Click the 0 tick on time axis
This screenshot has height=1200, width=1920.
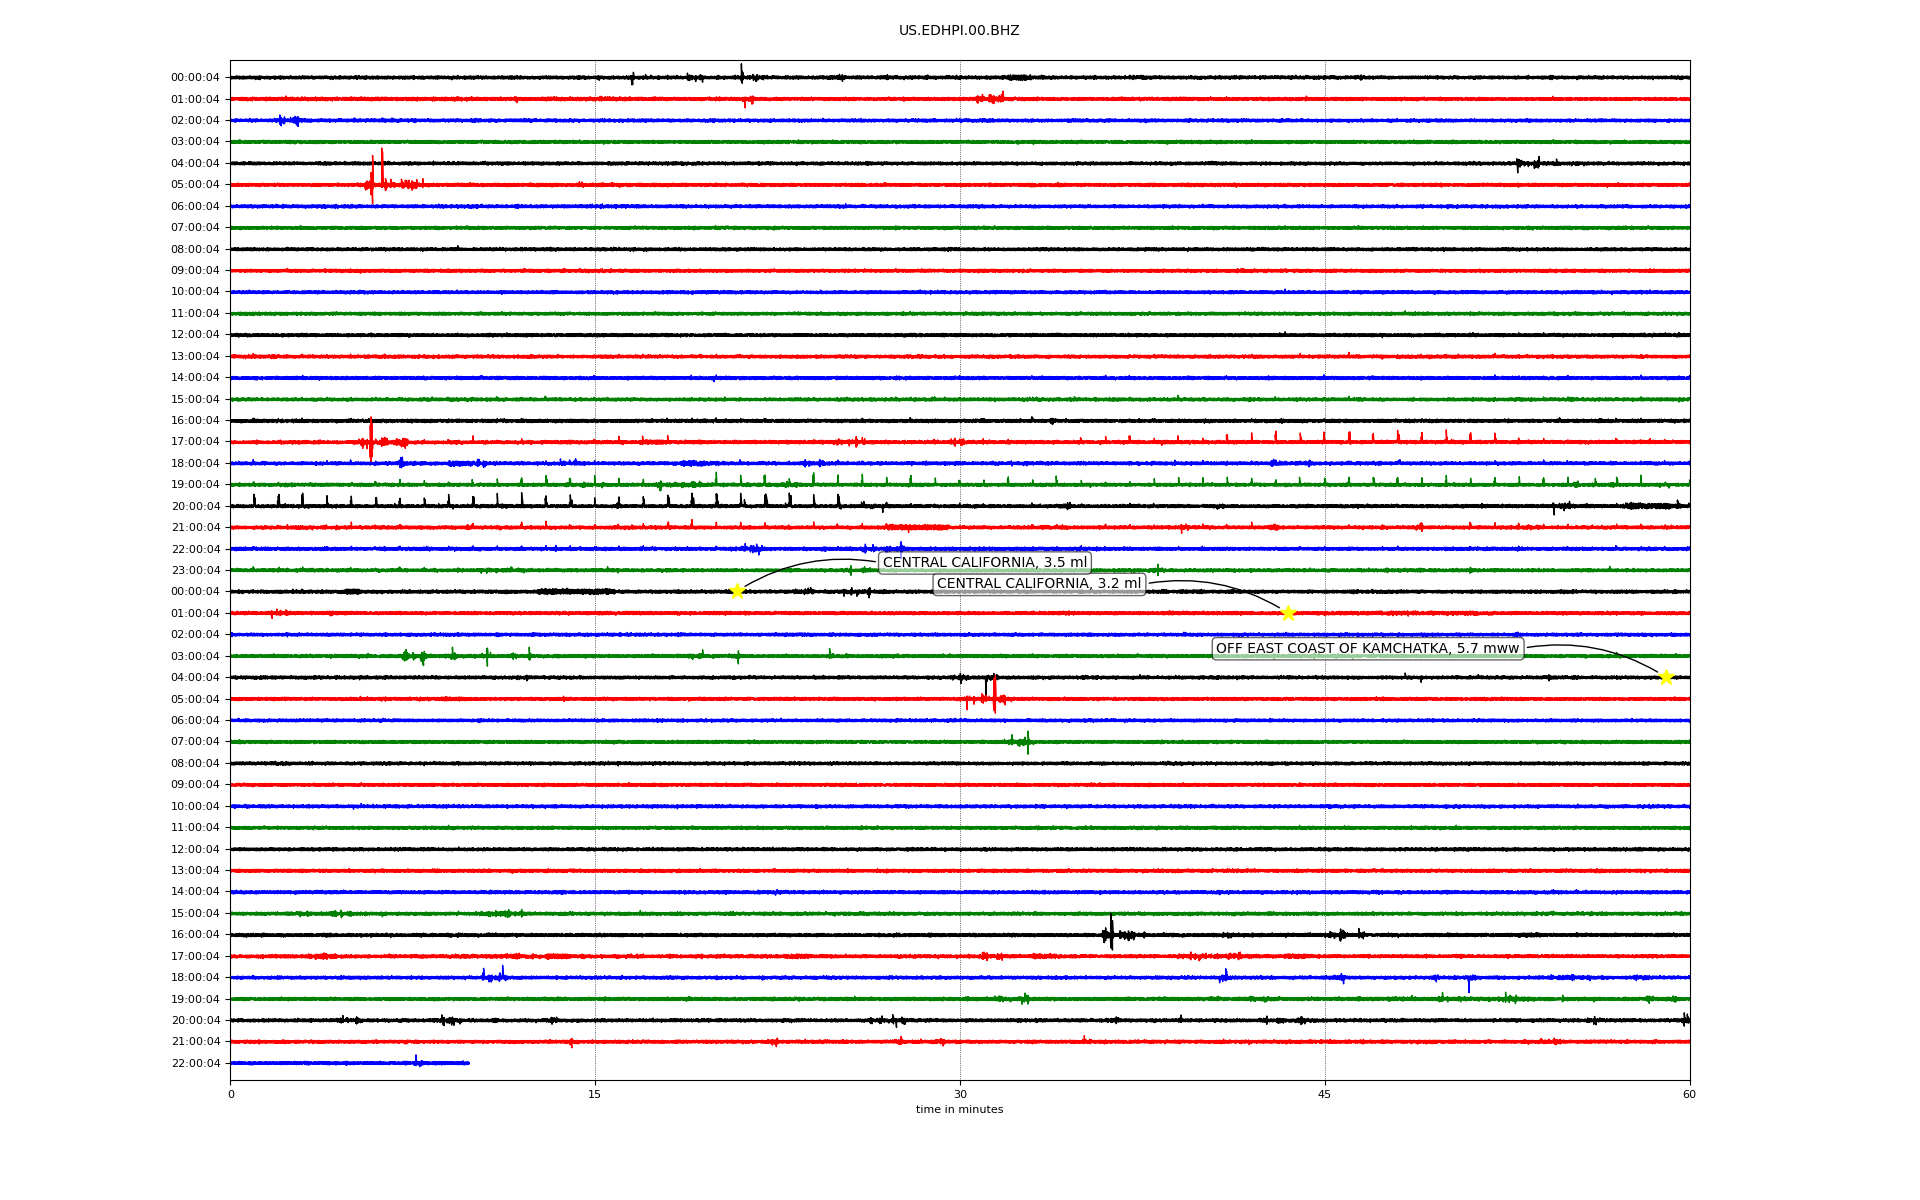(x=231, y=1094)
